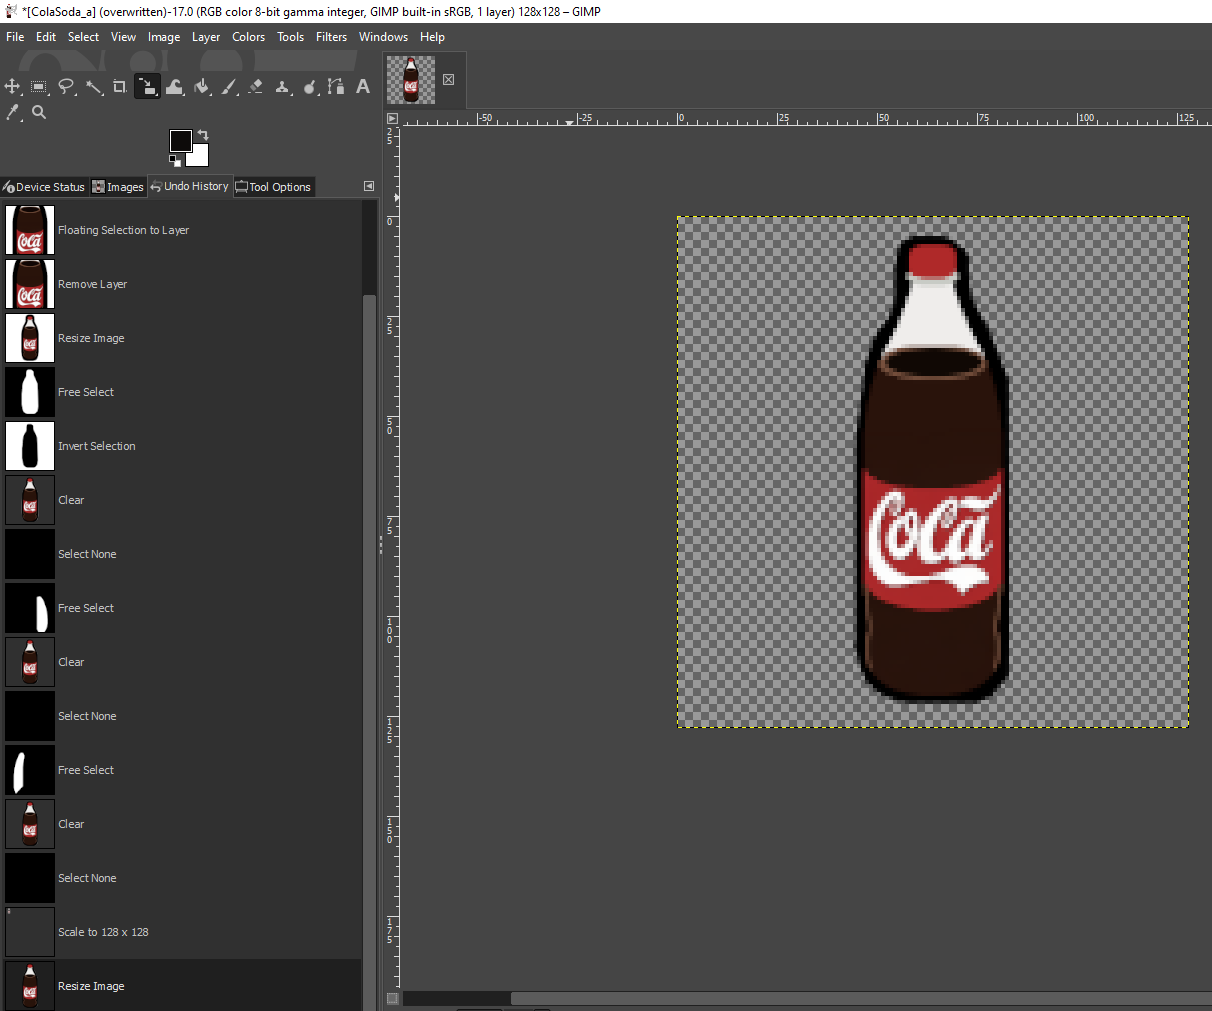
Task: Toggle Quick Mask at canvas bottom-left corner
Action: tap(392, 998)
